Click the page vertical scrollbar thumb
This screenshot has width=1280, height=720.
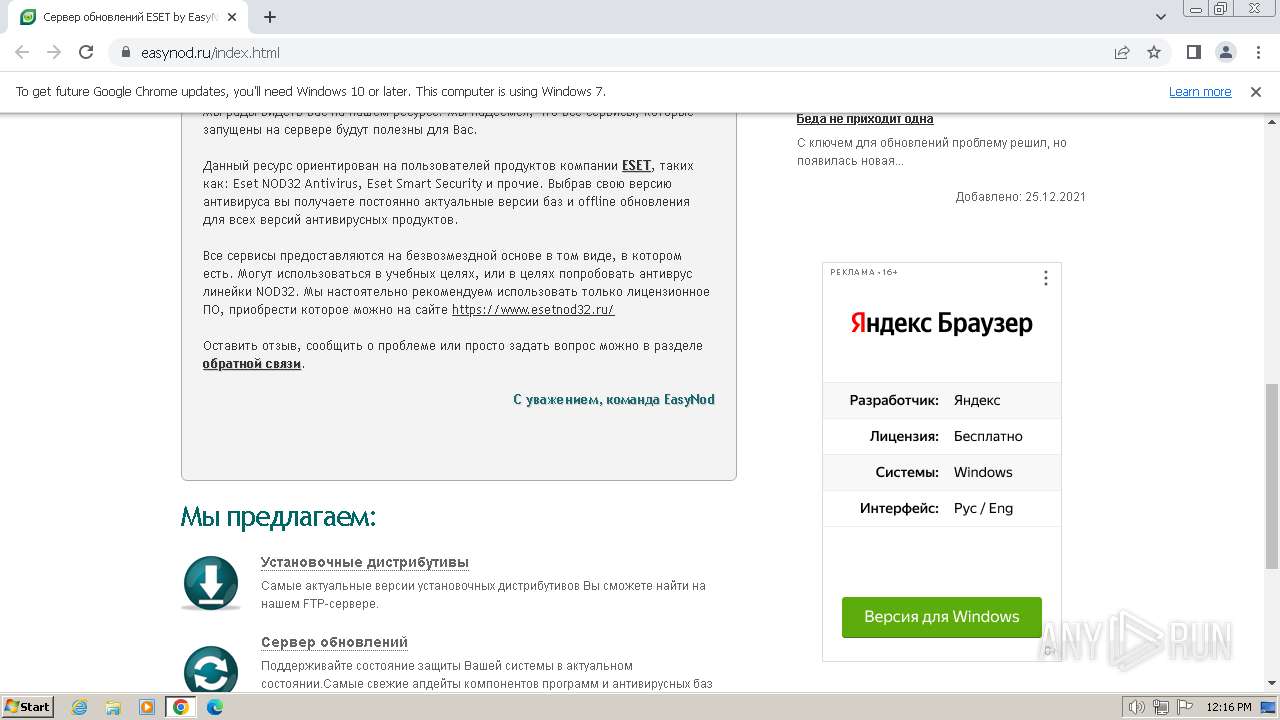1272,476
